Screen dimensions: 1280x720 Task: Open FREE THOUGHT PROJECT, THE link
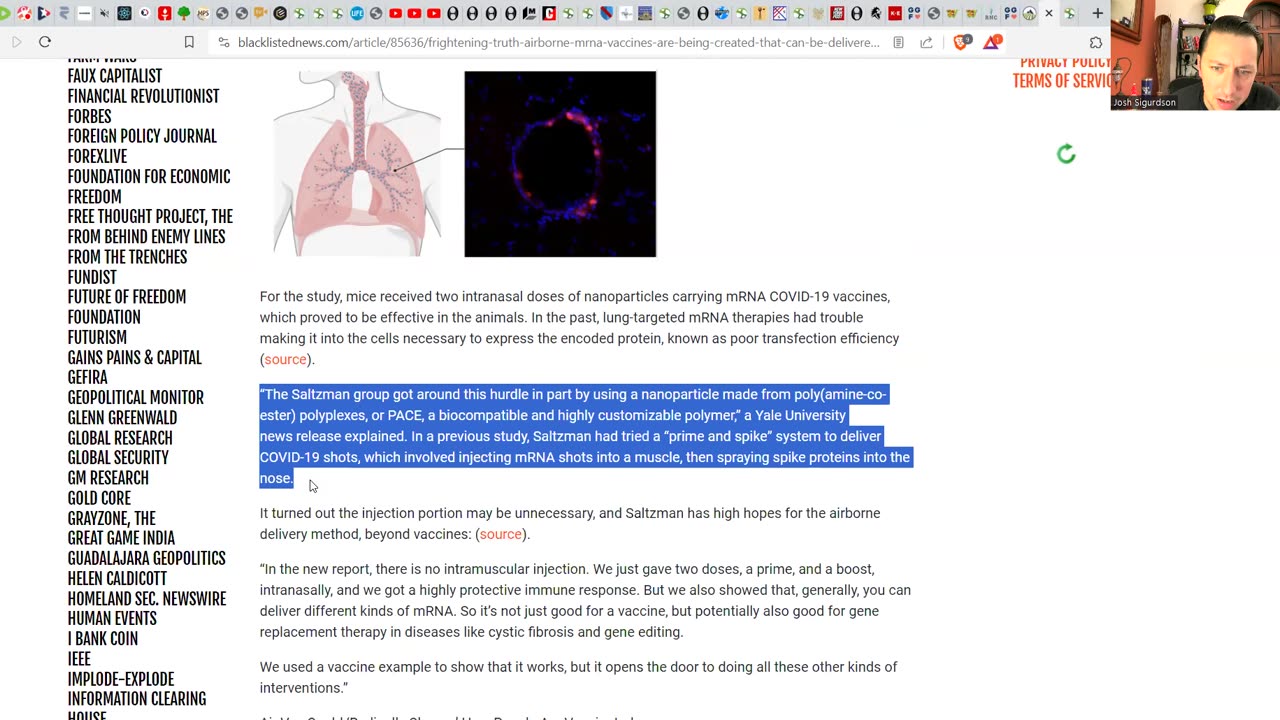point(150,216)
